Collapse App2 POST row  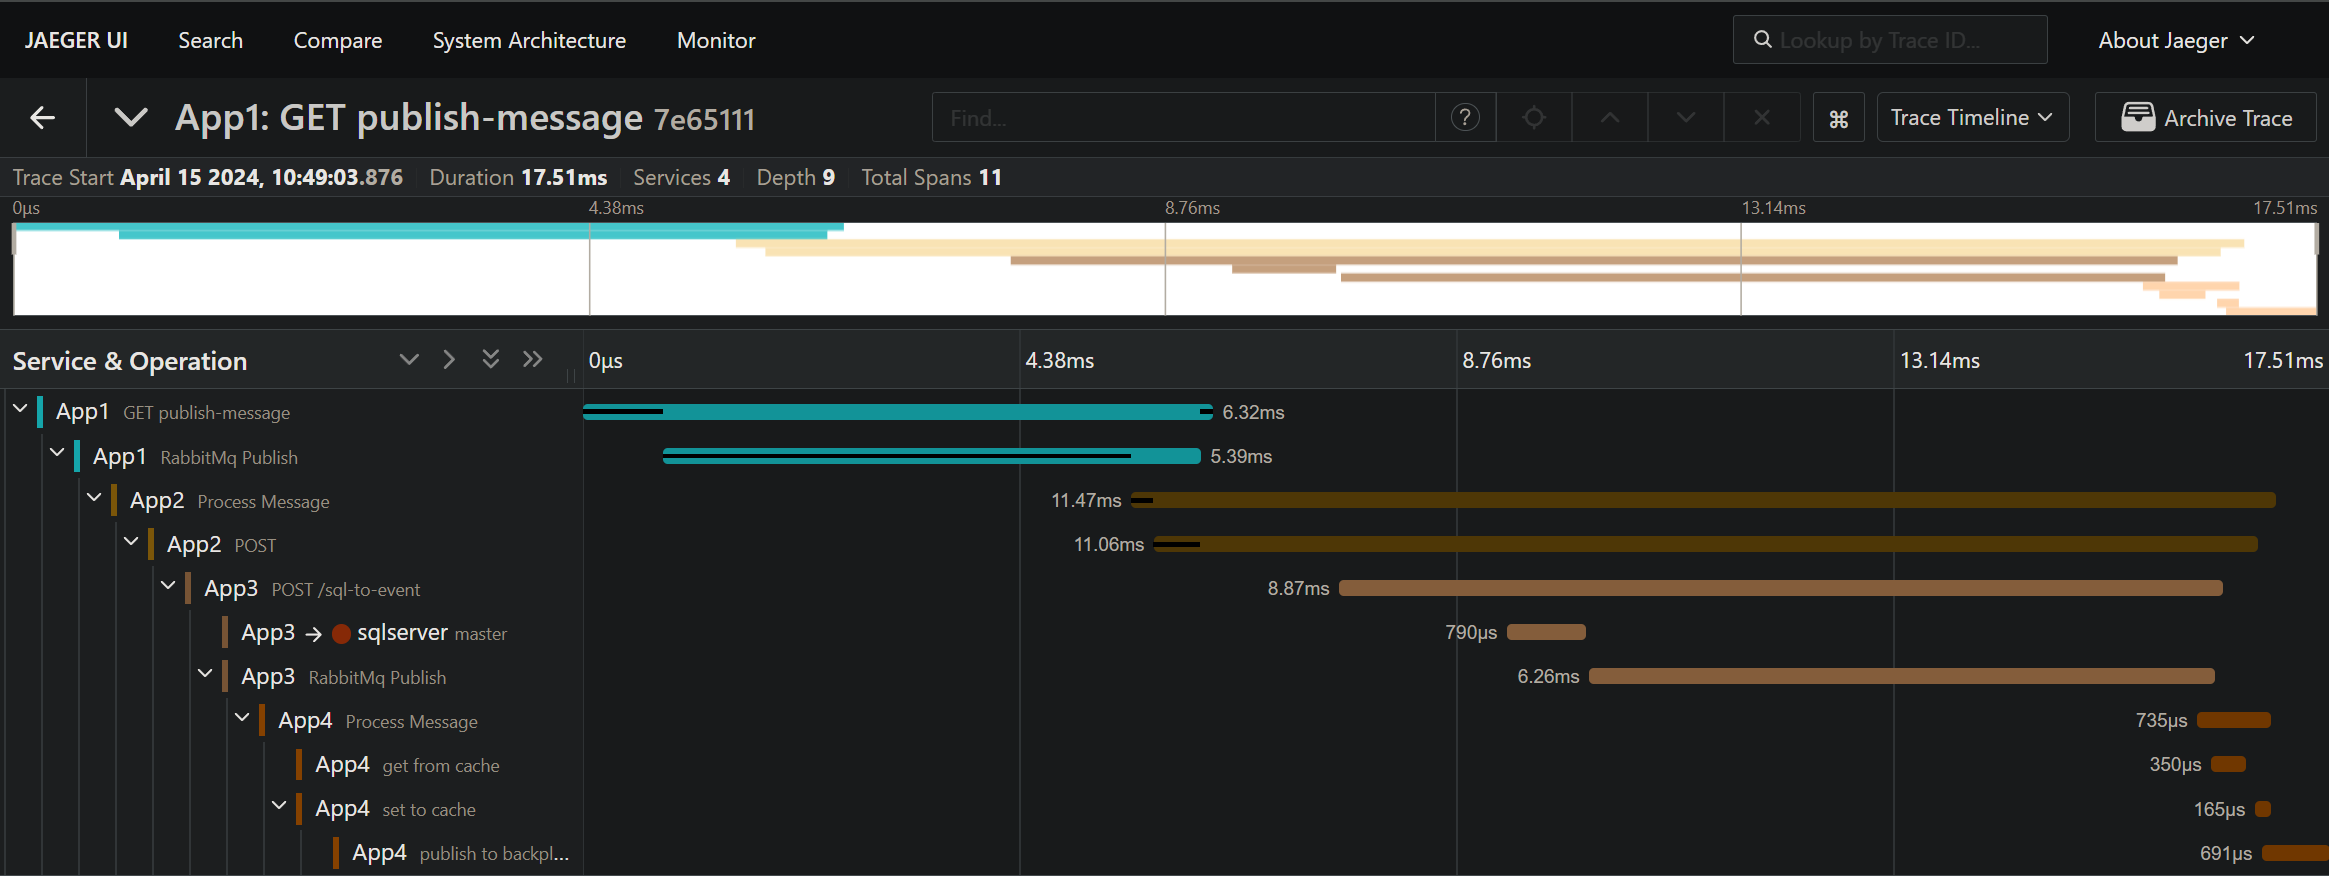click(131, 540)
